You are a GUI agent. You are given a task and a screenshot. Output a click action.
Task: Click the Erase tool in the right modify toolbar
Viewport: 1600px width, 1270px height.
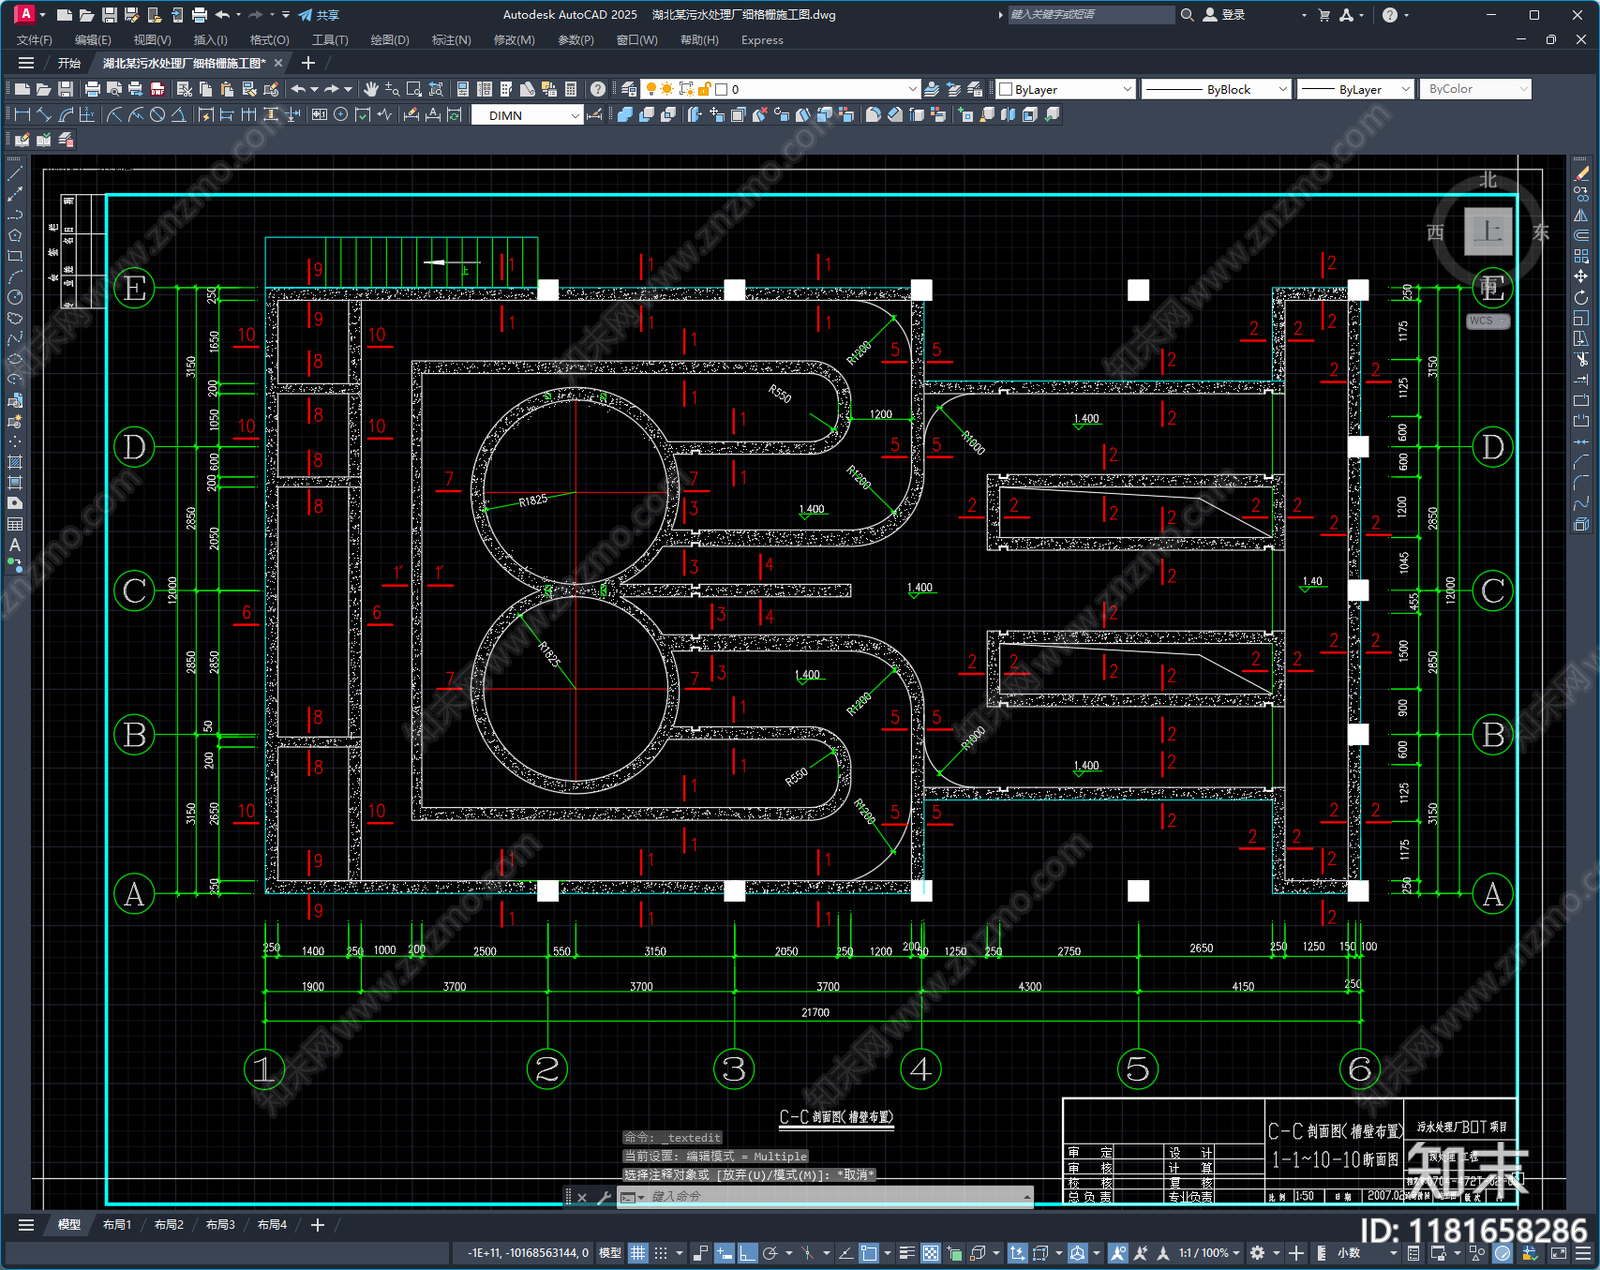[1581, 174]
